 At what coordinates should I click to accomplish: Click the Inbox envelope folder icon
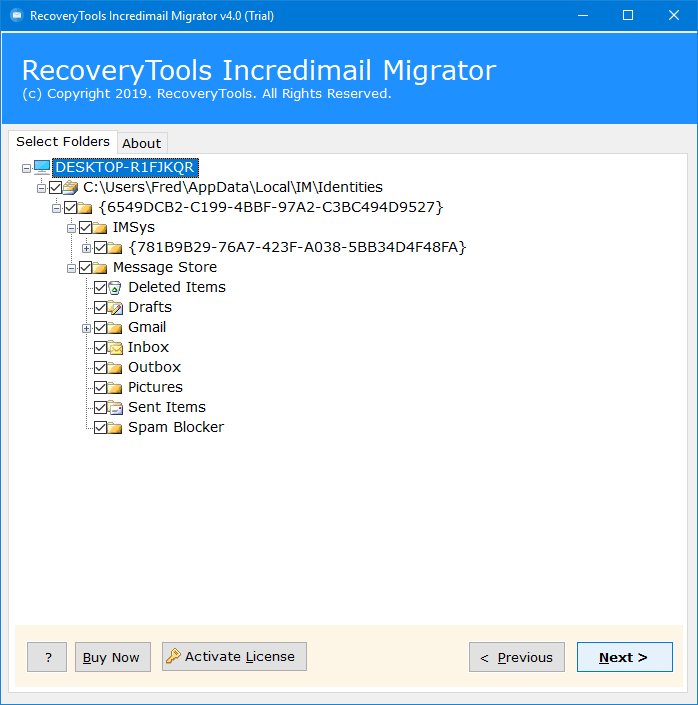coord(115,348)
